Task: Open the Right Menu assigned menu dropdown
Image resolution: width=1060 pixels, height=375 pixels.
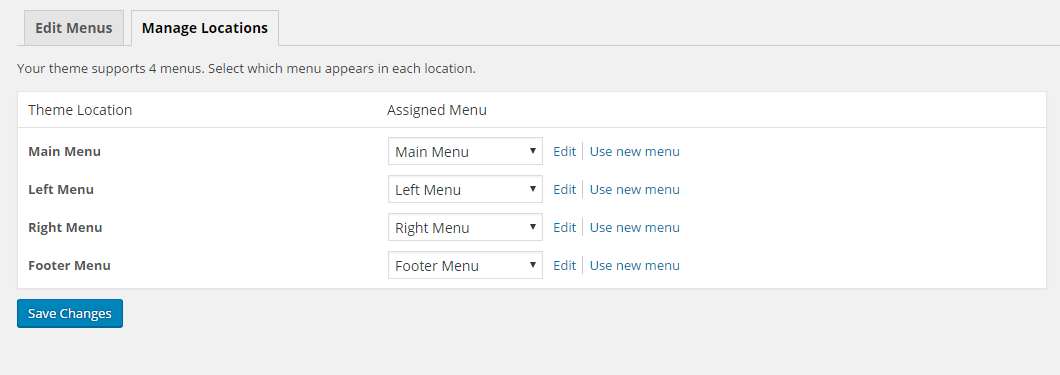Action: pos(465,228)
